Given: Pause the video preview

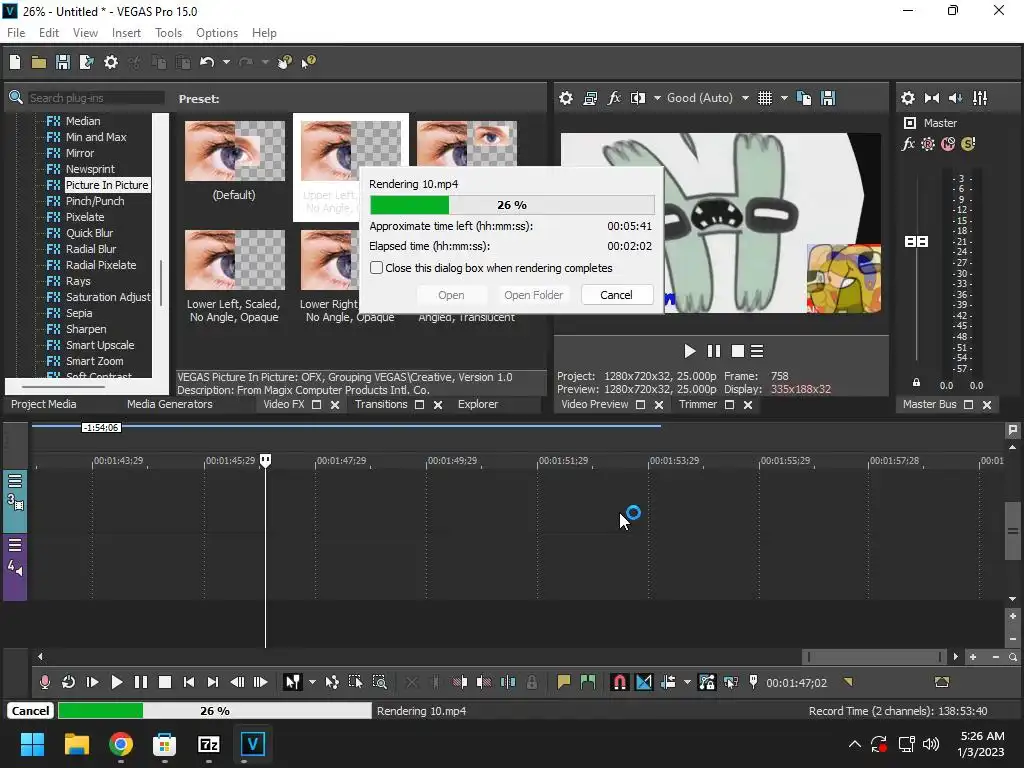Looking at the screenshot, I should point(714,351).
